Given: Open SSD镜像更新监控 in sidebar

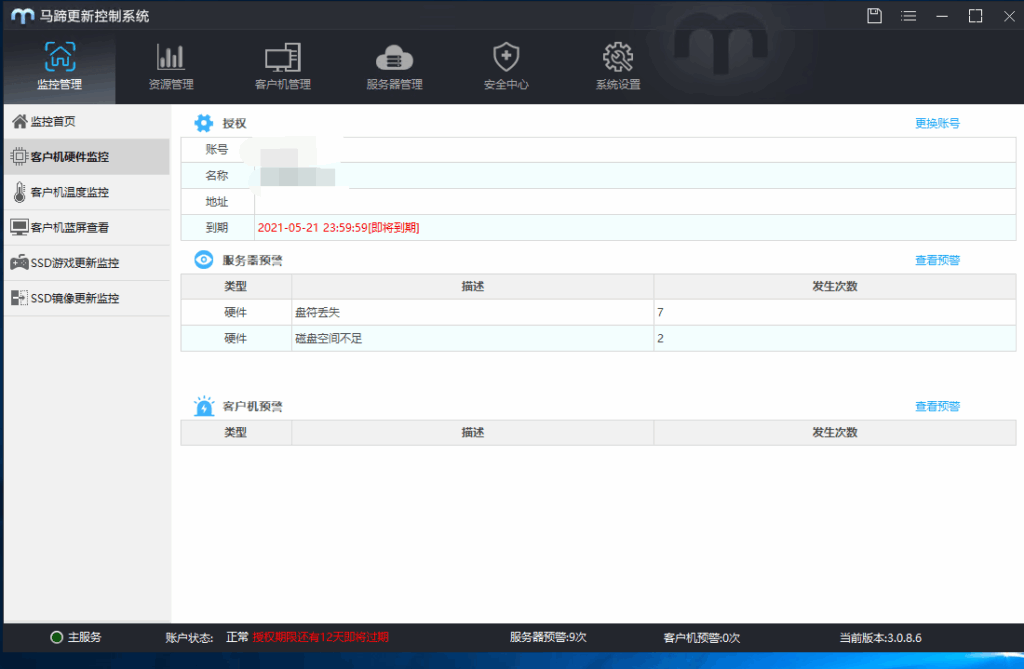Looking at the screenshot, I should coord(86,298).
